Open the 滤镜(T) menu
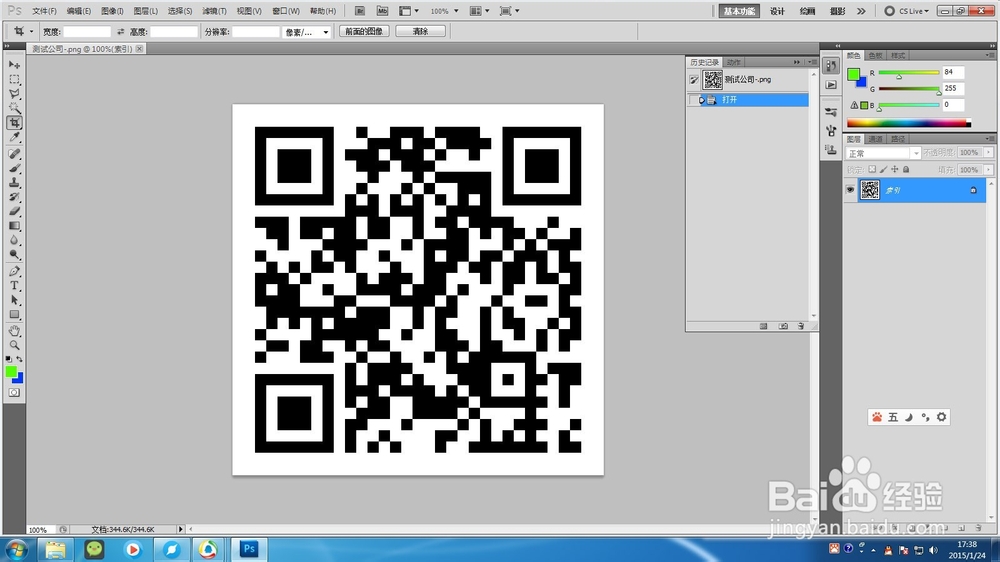This screenshot has width=1000, height=562. click(x=214, y=11)
